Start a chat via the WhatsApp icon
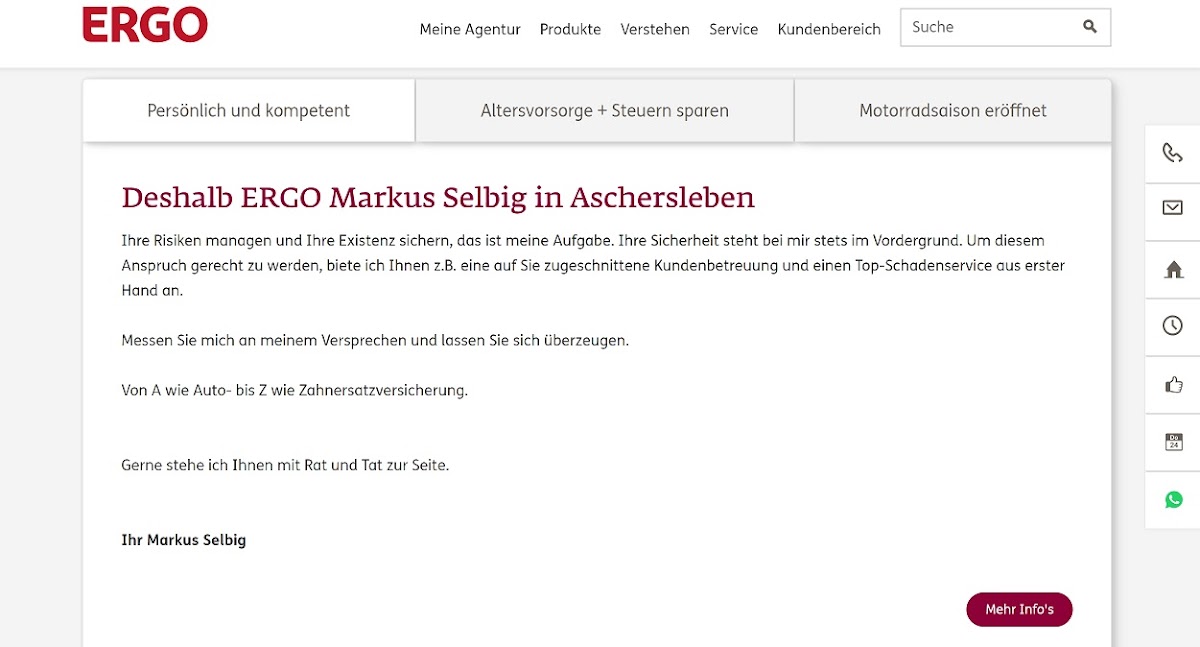Image resolution: width=1200 pixels, height=647 pixels. (1173, 500)
